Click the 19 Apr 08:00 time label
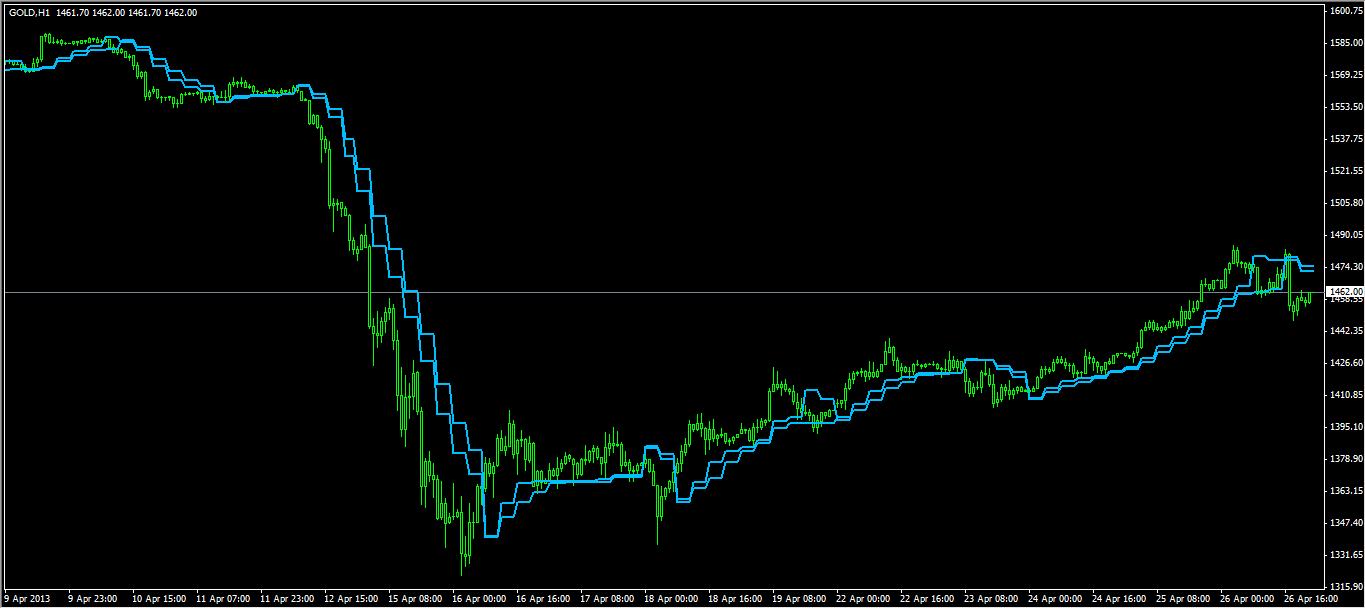This screenshot has width=1365, height=609. pyautogui.click(x=798, y=599)
